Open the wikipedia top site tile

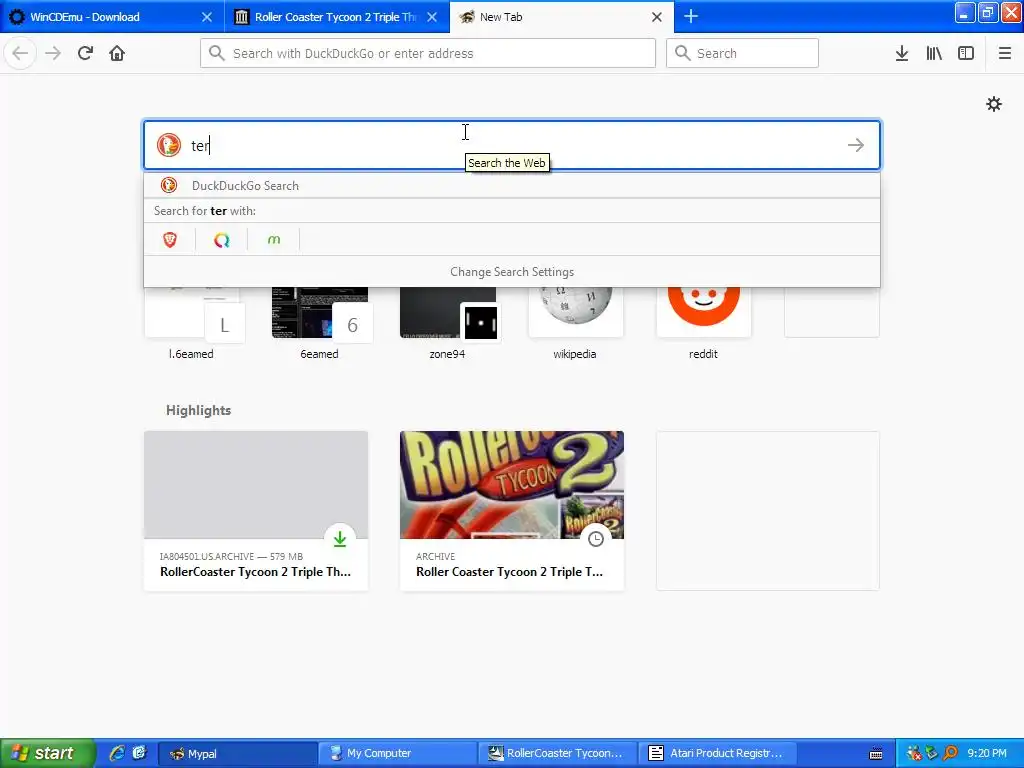(x=575, y=323)
